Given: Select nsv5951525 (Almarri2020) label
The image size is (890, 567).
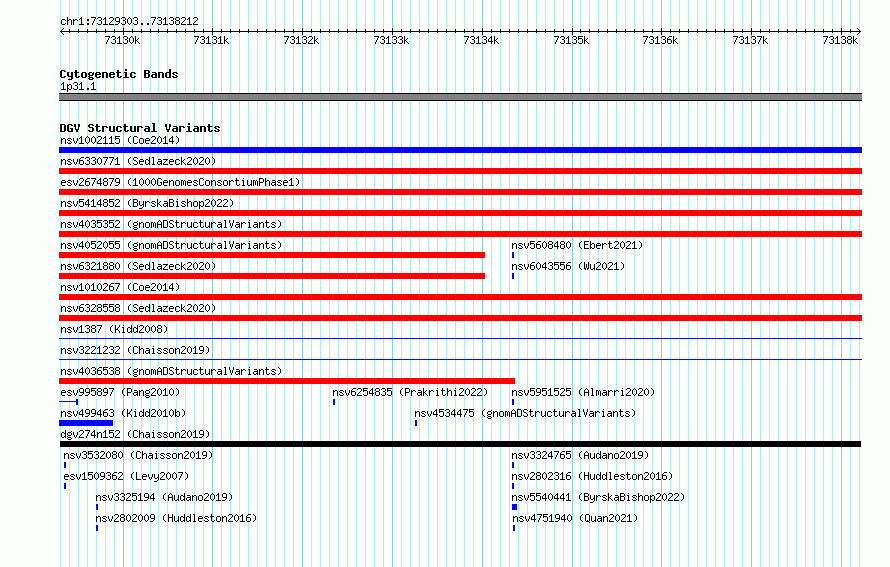Looking at the screenshot, I should [583, 392].
